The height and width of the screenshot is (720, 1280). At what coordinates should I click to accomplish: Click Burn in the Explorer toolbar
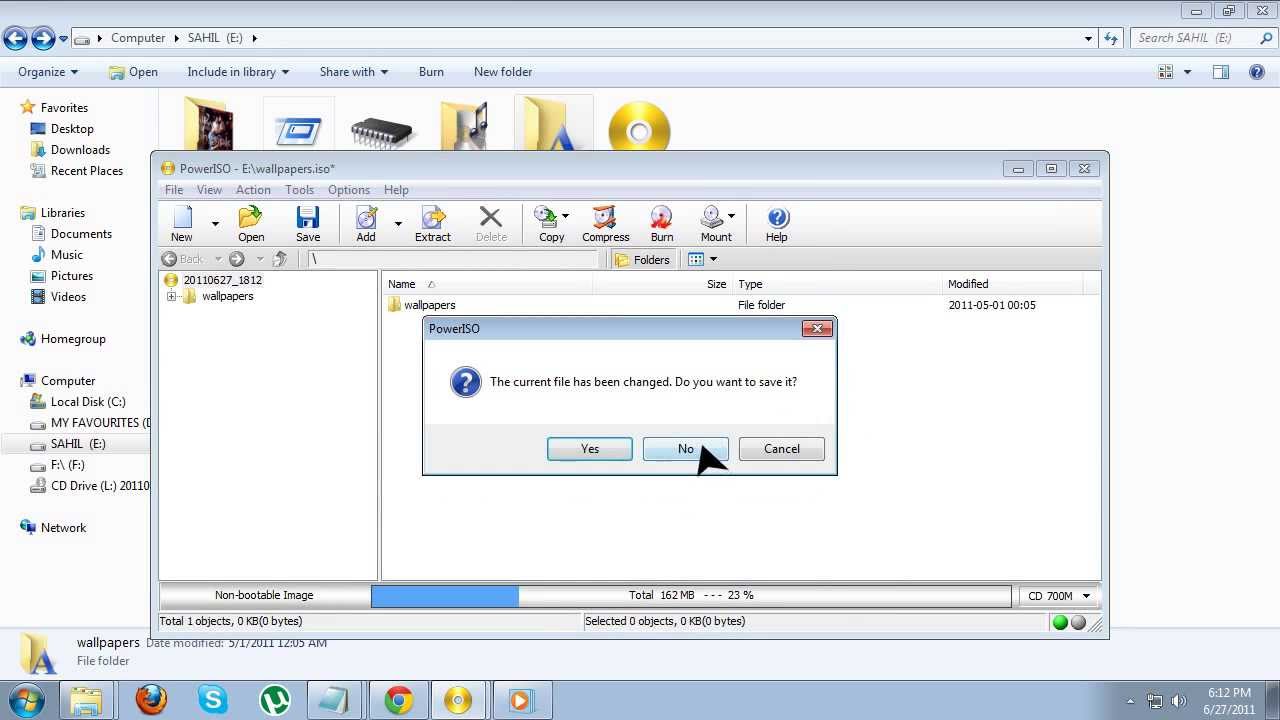(431, 72)
